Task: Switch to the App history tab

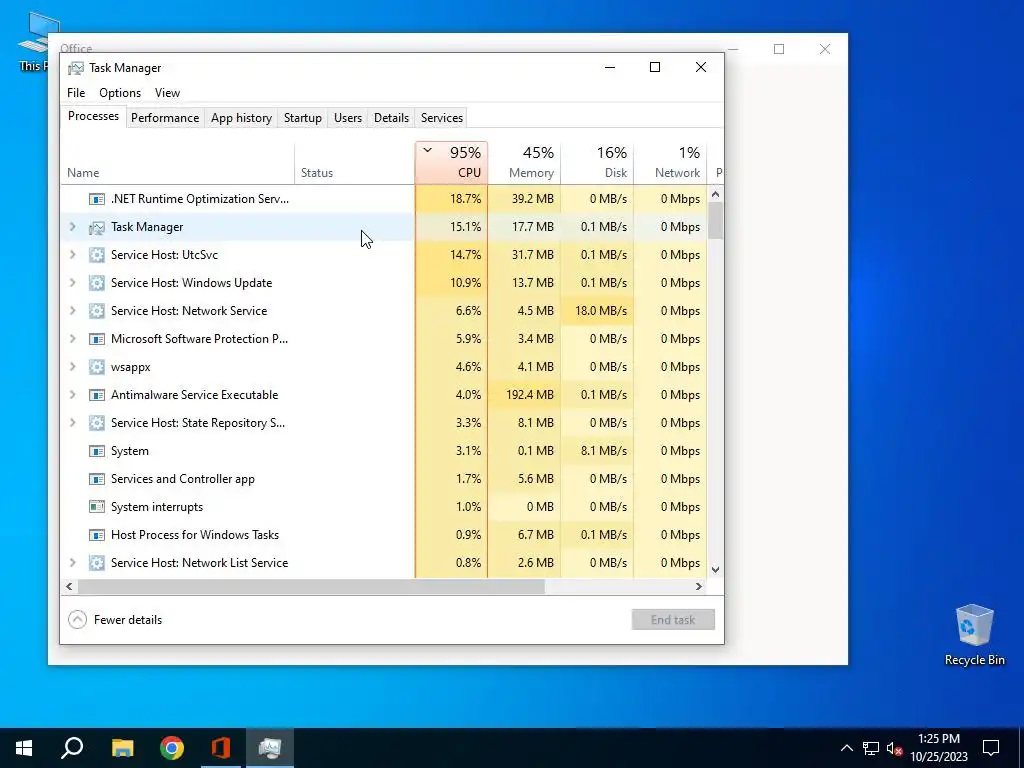Action: (x=241, y=118)
